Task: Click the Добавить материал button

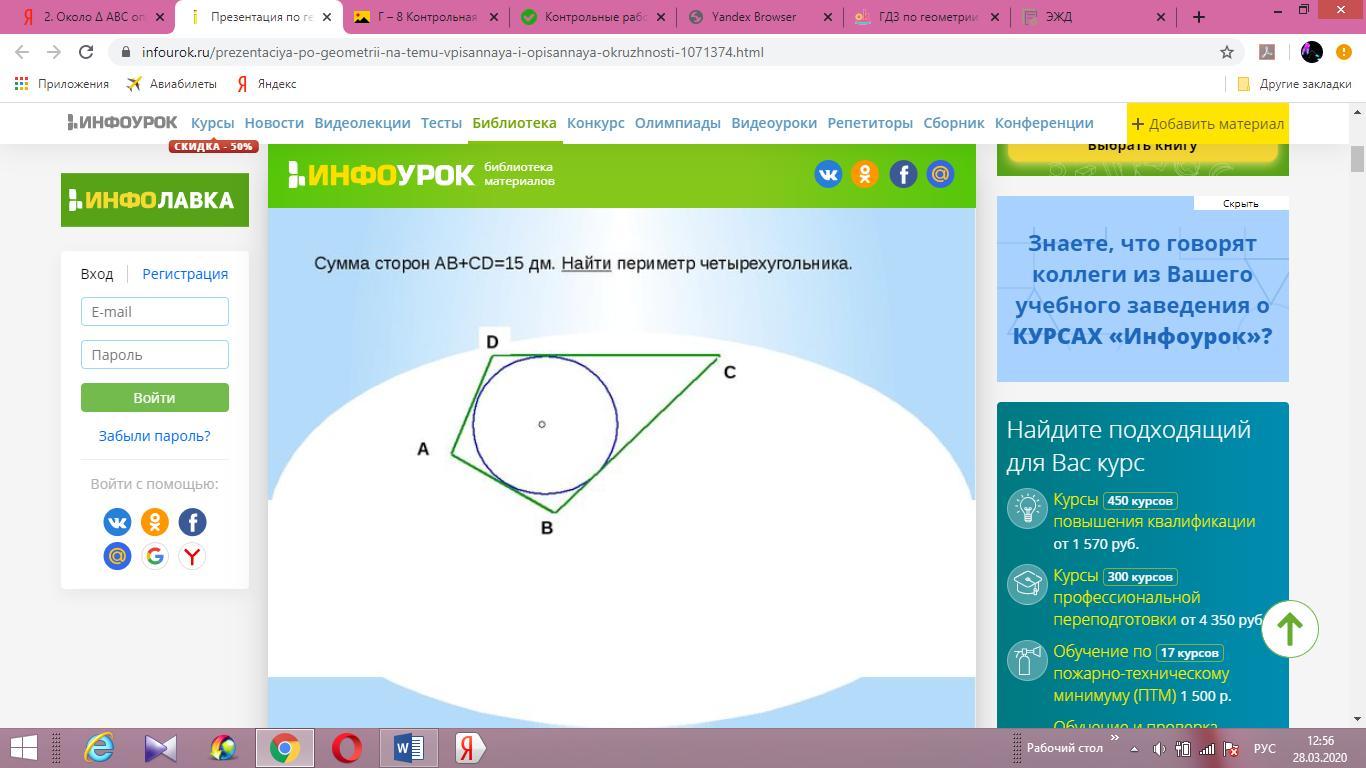Action: click(x=1208, y=123)
